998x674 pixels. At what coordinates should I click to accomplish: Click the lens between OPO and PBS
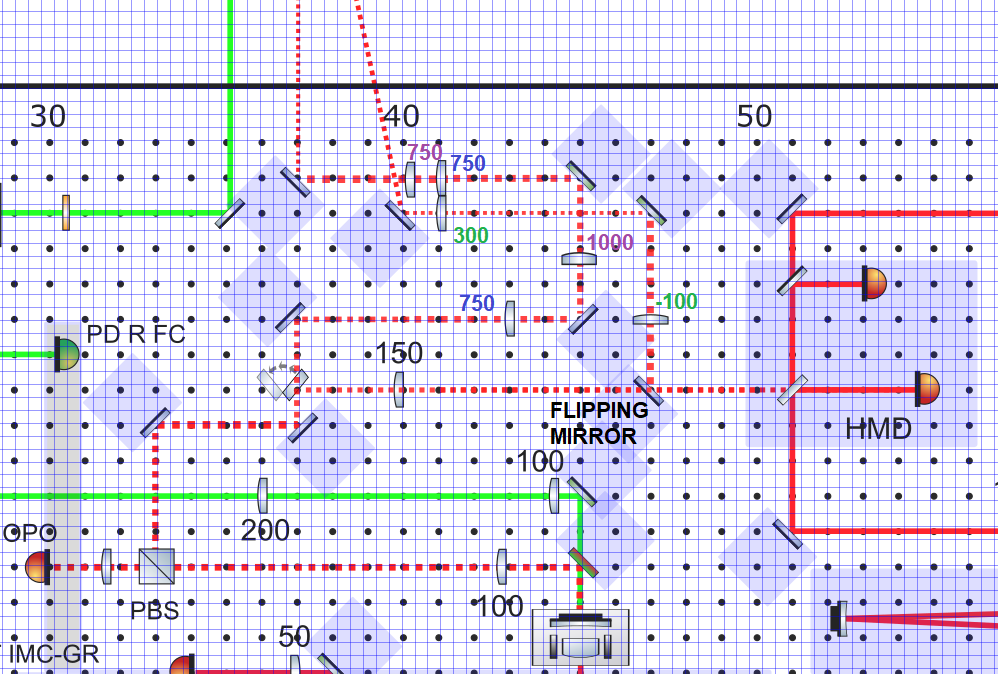coord(106,566)
